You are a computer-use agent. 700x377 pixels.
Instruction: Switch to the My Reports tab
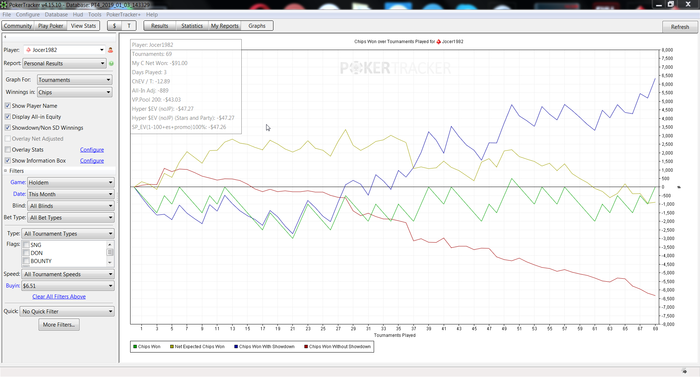(x=225, y=26)
